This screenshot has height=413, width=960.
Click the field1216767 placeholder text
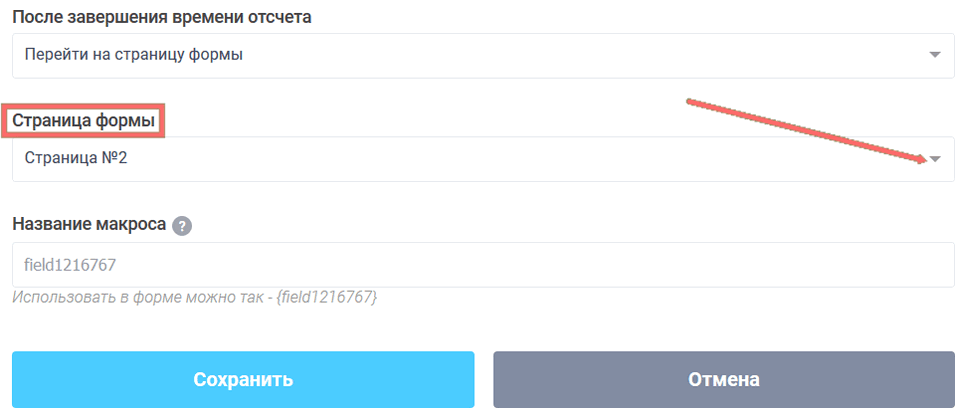[71, 265]
